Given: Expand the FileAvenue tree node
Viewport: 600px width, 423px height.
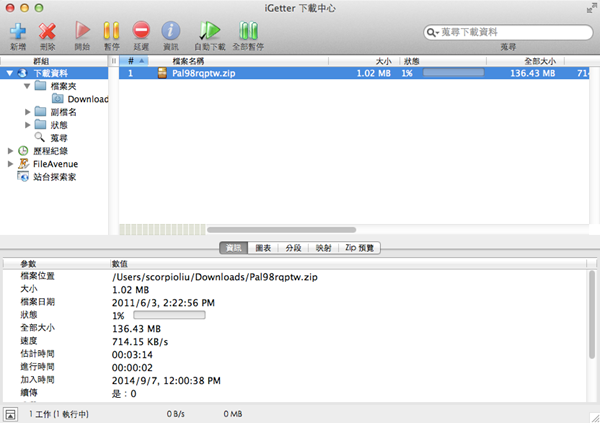Looking at the screenshot, I should point(10,164).
